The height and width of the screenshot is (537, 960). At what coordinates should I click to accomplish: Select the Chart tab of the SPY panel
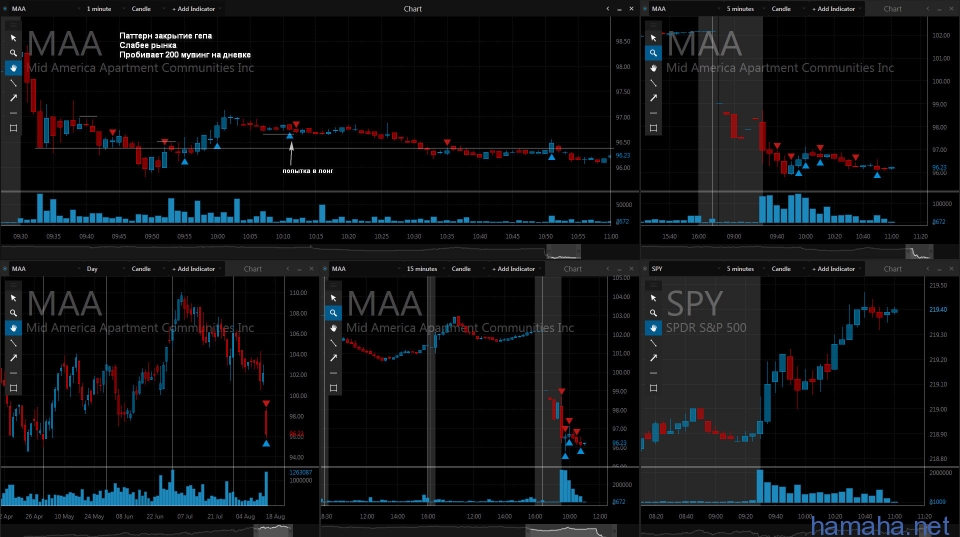(893, 269)
